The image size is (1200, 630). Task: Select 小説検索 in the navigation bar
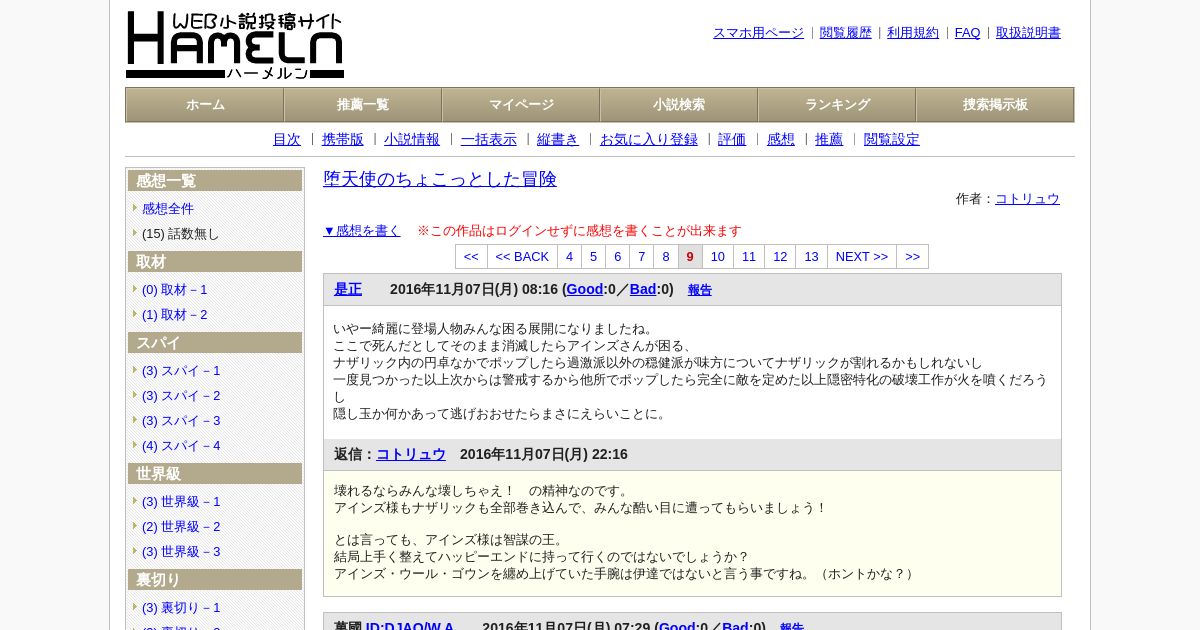679,105
